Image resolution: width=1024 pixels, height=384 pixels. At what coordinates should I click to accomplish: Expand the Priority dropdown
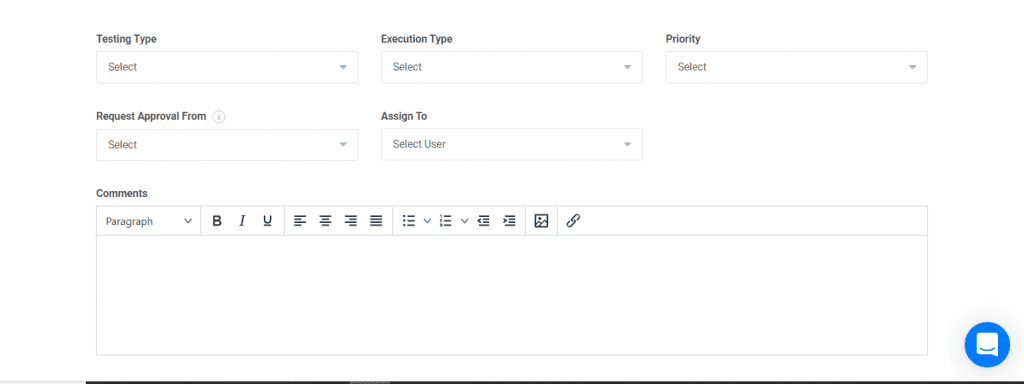797,67
